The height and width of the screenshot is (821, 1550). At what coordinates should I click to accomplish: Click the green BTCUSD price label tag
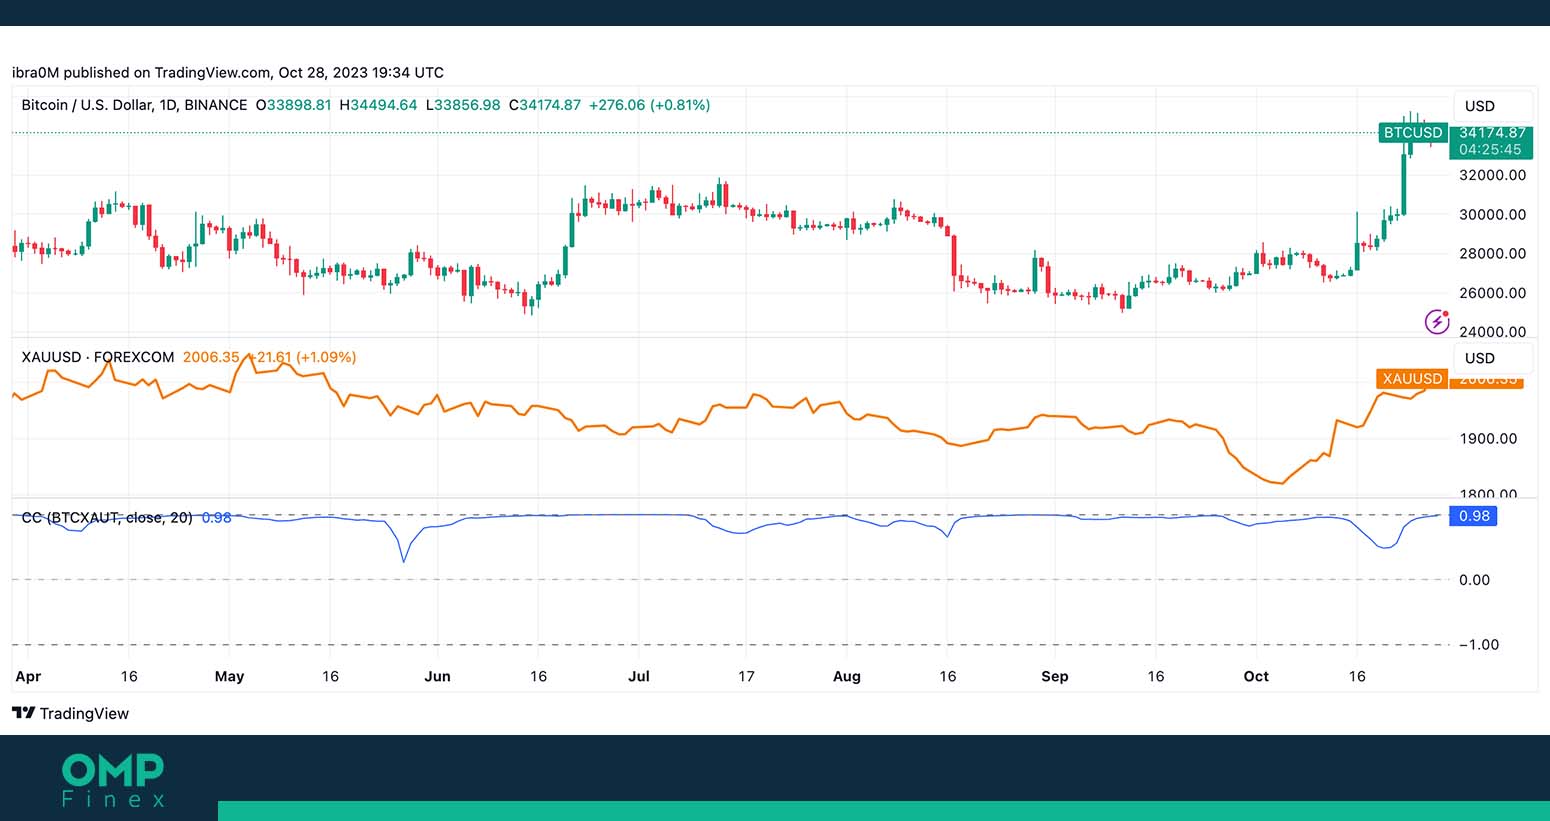tap(1412, 132)
